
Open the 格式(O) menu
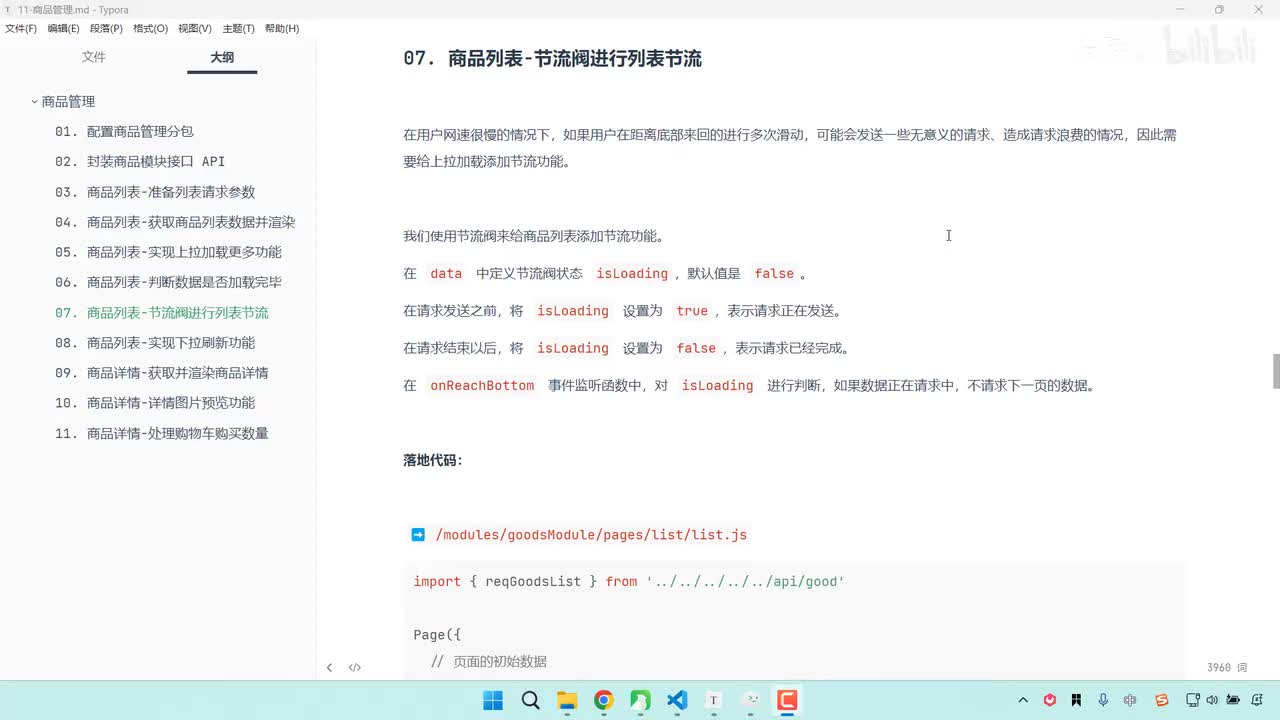[150, 28]
